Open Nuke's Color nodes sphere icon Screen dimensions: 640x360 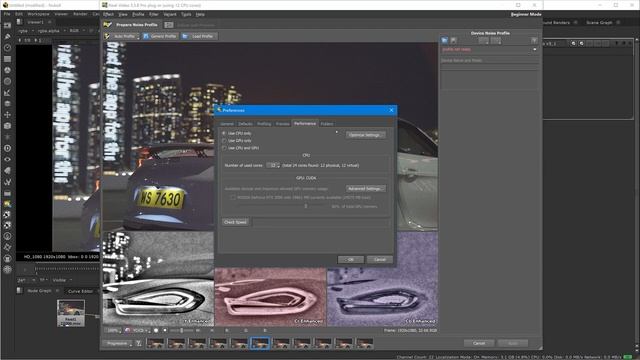click(7, 70)
